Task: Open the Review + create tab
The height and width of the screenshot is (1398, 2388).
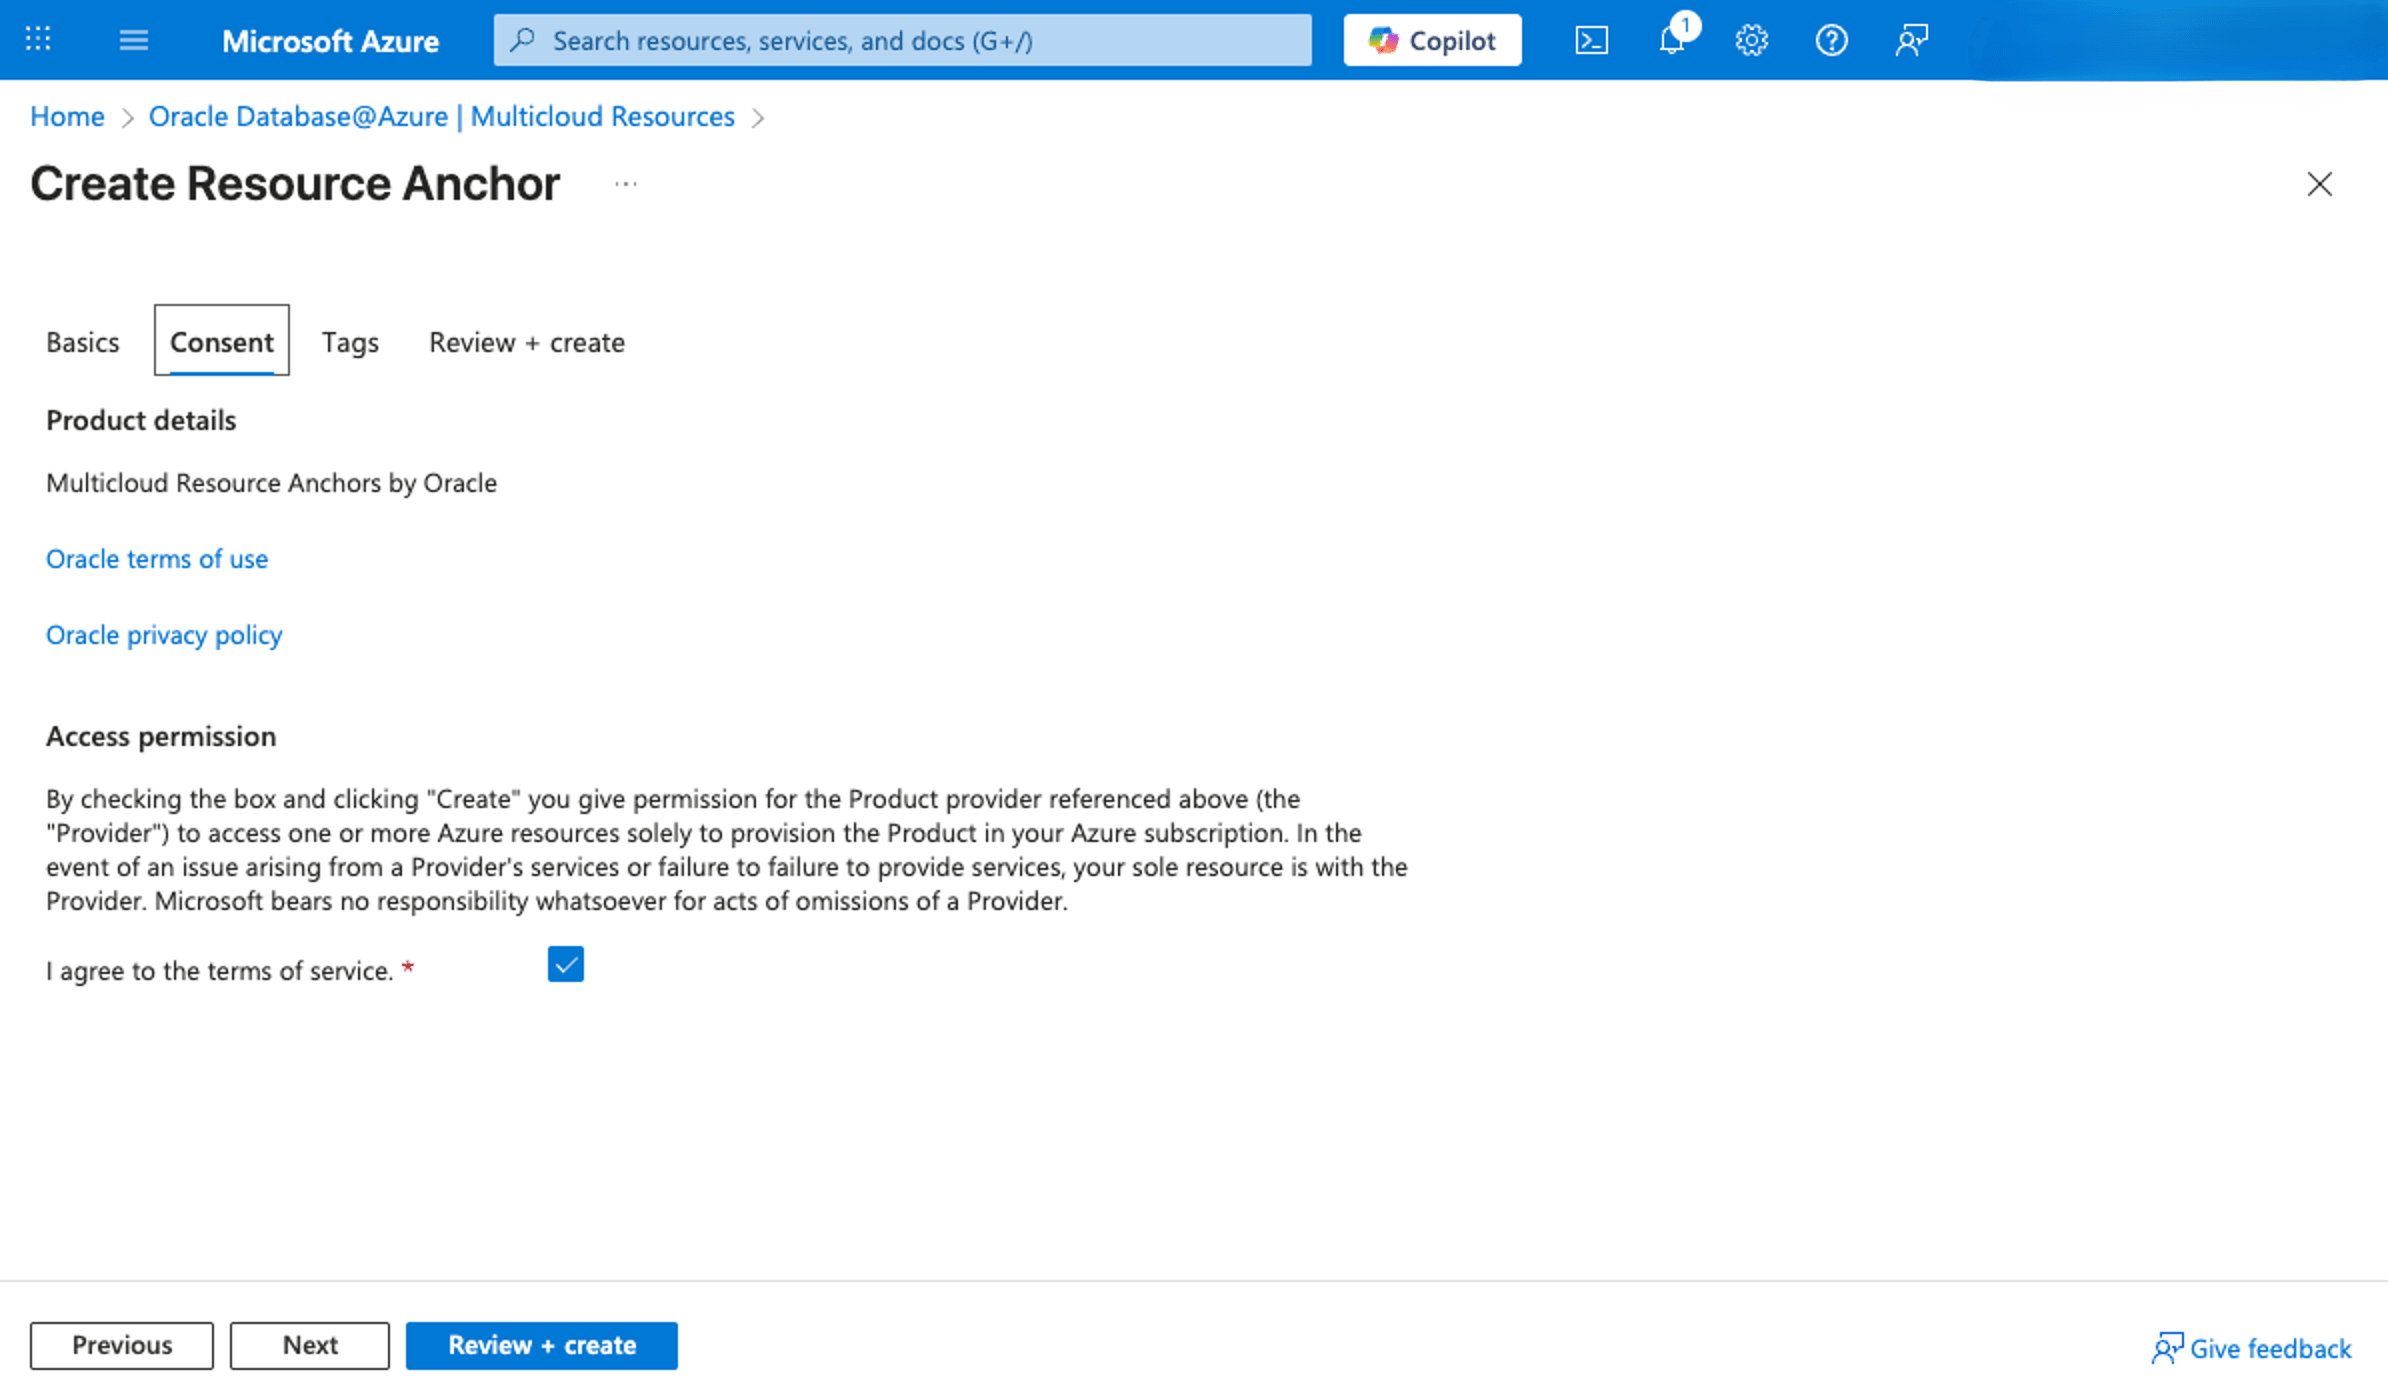Action: [526, 341]
